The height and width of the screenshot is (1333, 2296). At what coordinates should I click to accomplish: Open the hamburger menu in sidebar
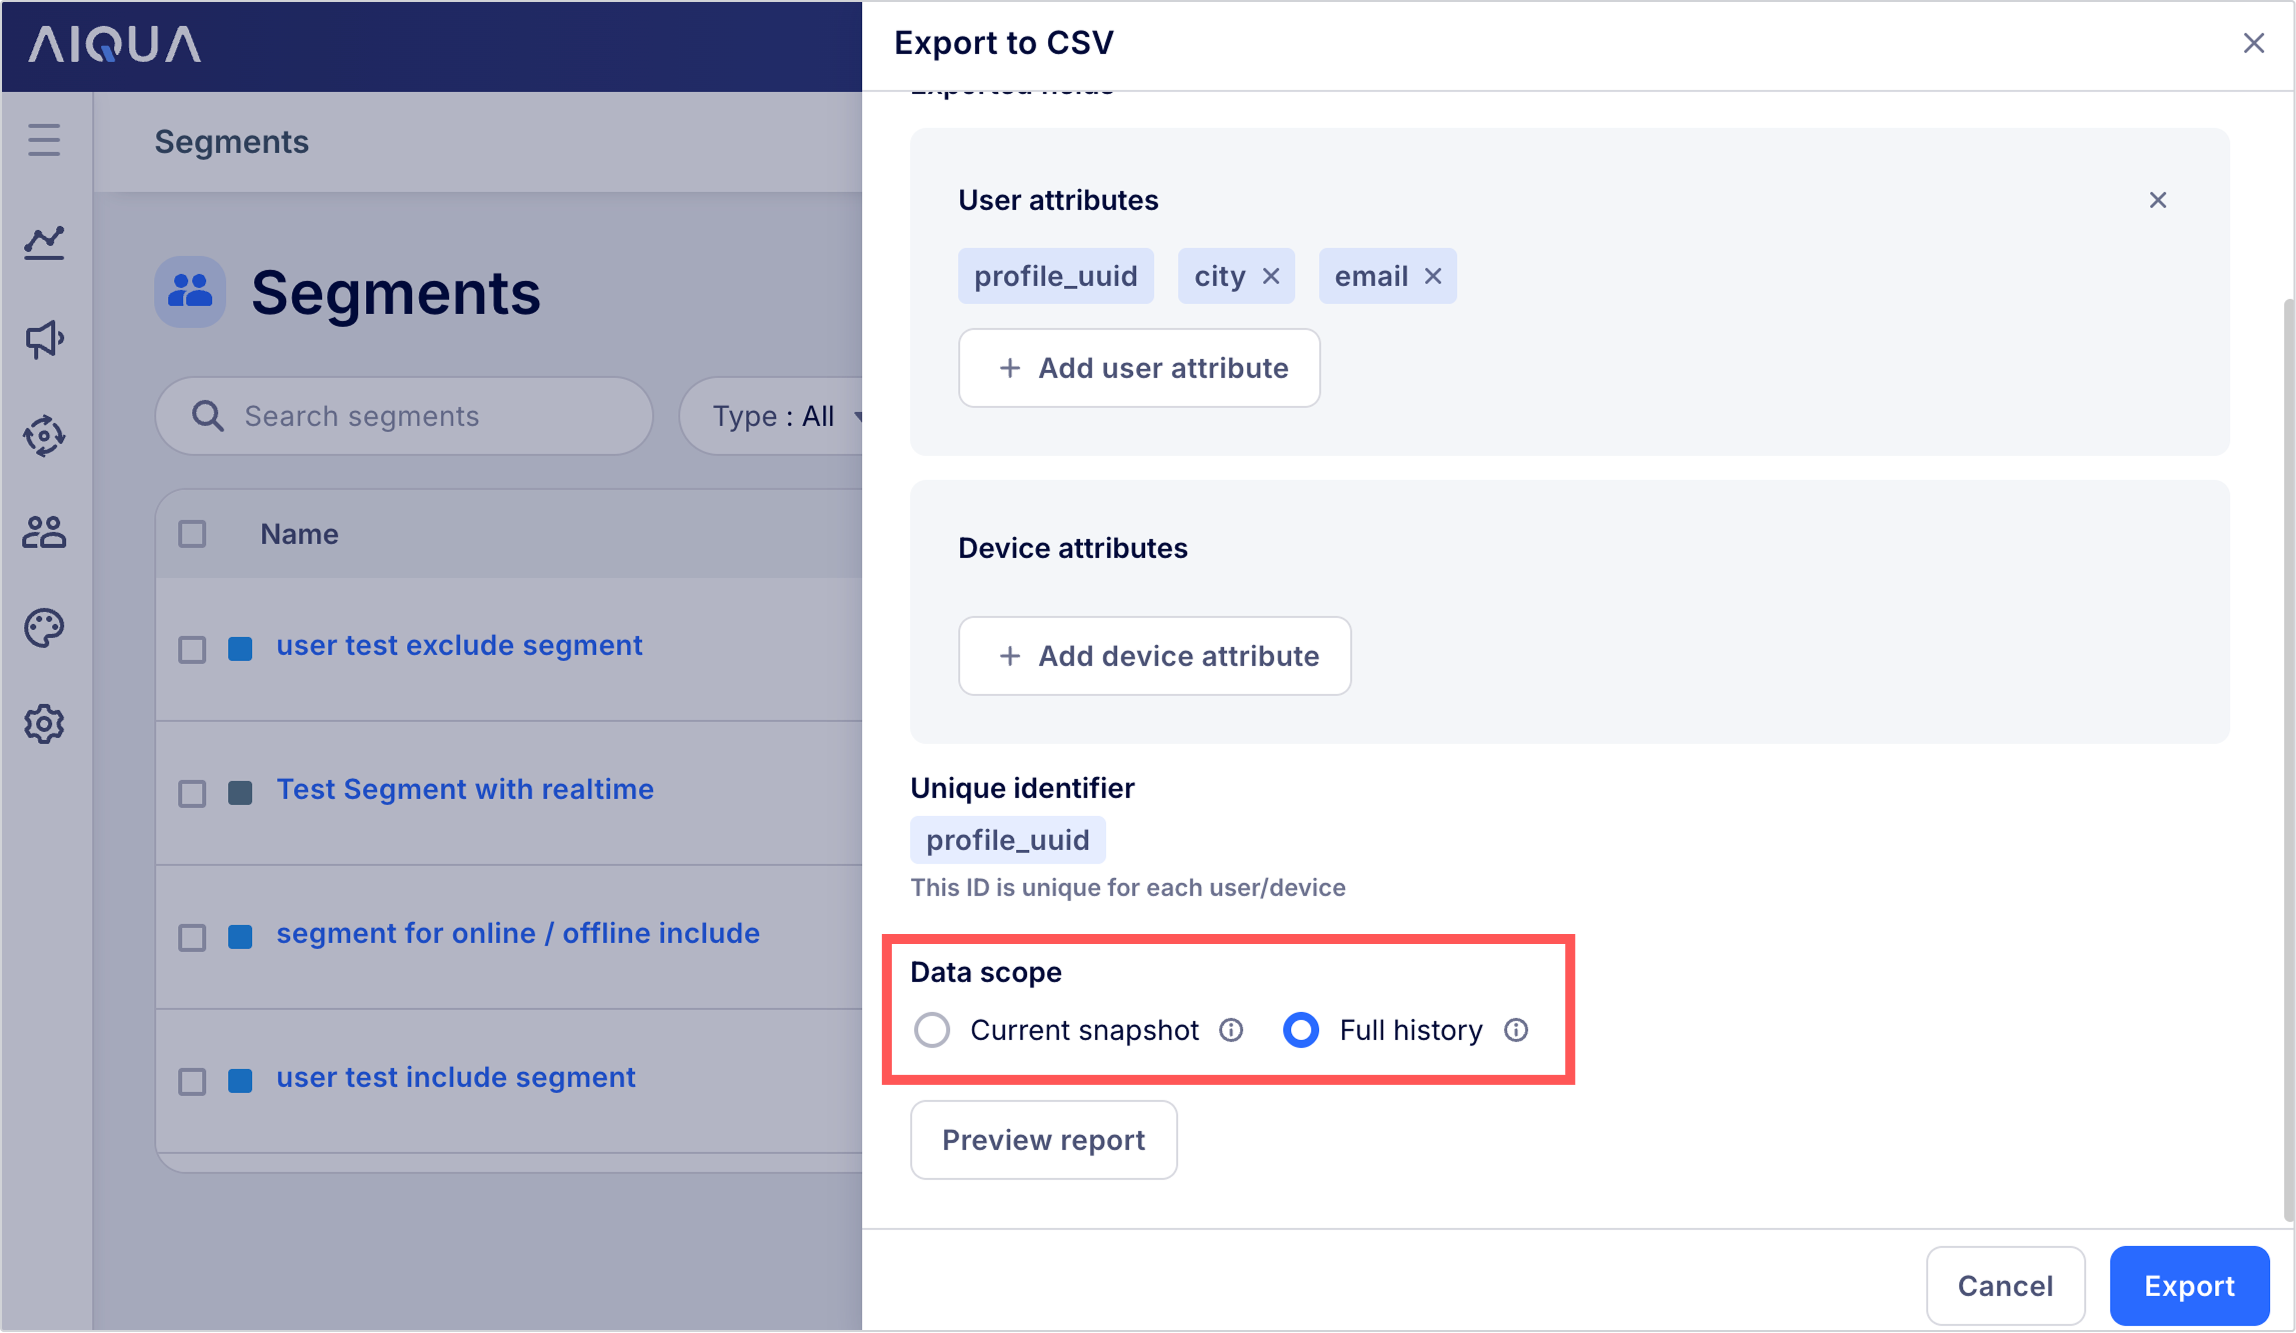point(44,140)
